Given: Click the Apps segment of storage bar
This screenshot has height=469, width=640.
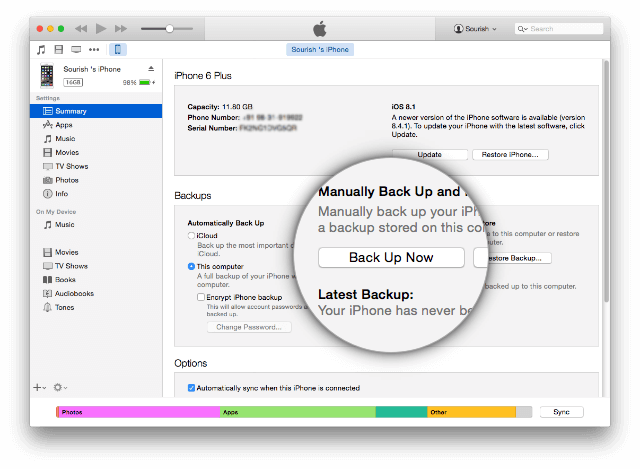Looking at the screenshot, I should tap(298, 412).
